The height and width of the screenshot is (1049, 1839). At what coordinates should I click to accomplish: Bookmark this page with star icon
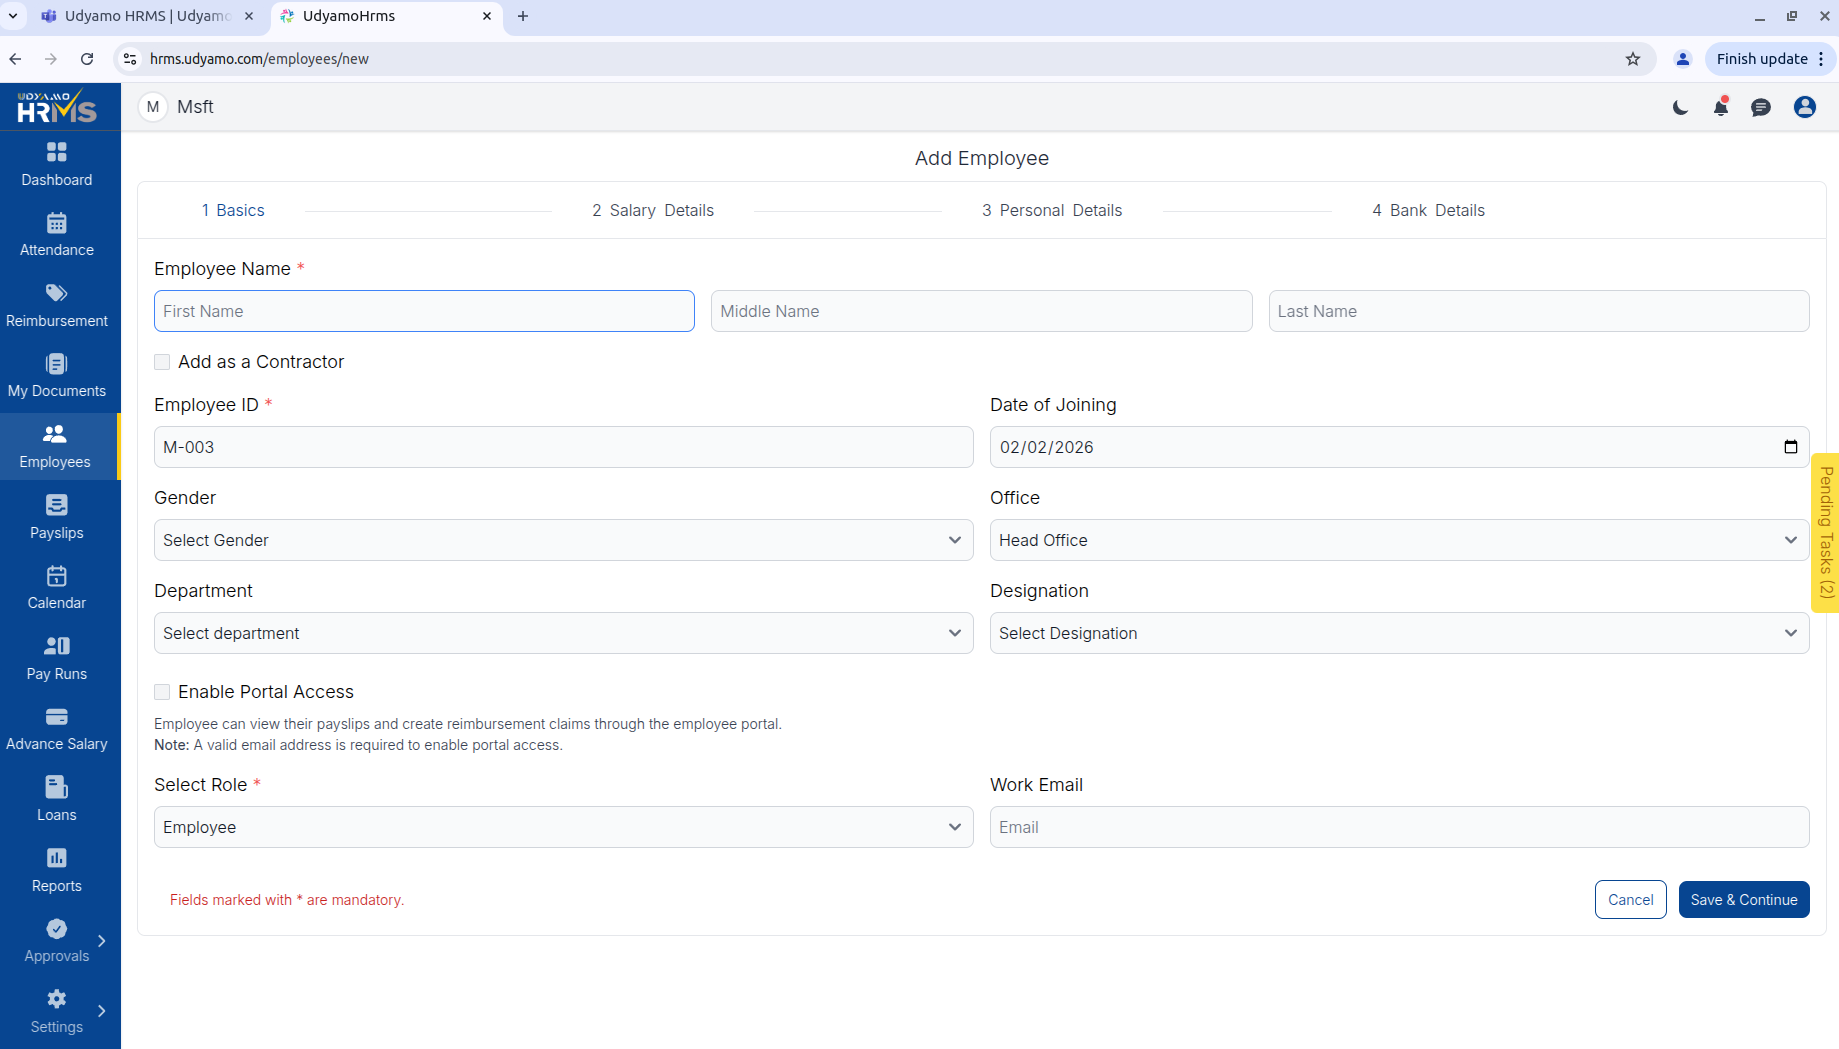pyautogui.click(x=1633, y=59)
